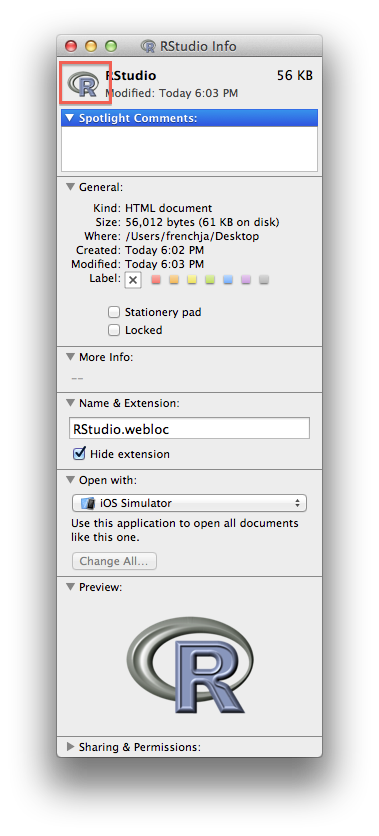Screen dimensions: 379x836
Task: Close the RStudio Info window
Action: tap(71, 46)
